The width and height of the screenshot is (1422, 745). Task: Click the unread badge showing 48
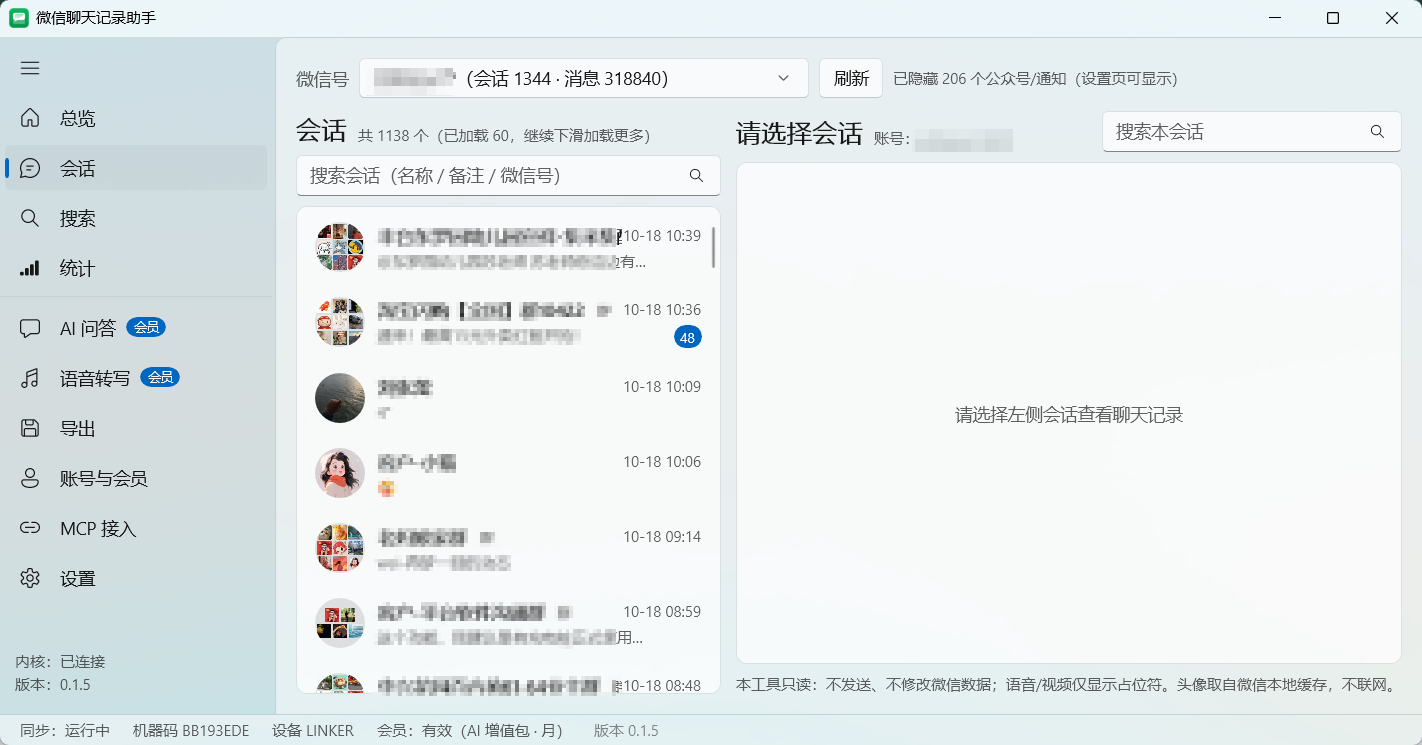coord(688,338)
